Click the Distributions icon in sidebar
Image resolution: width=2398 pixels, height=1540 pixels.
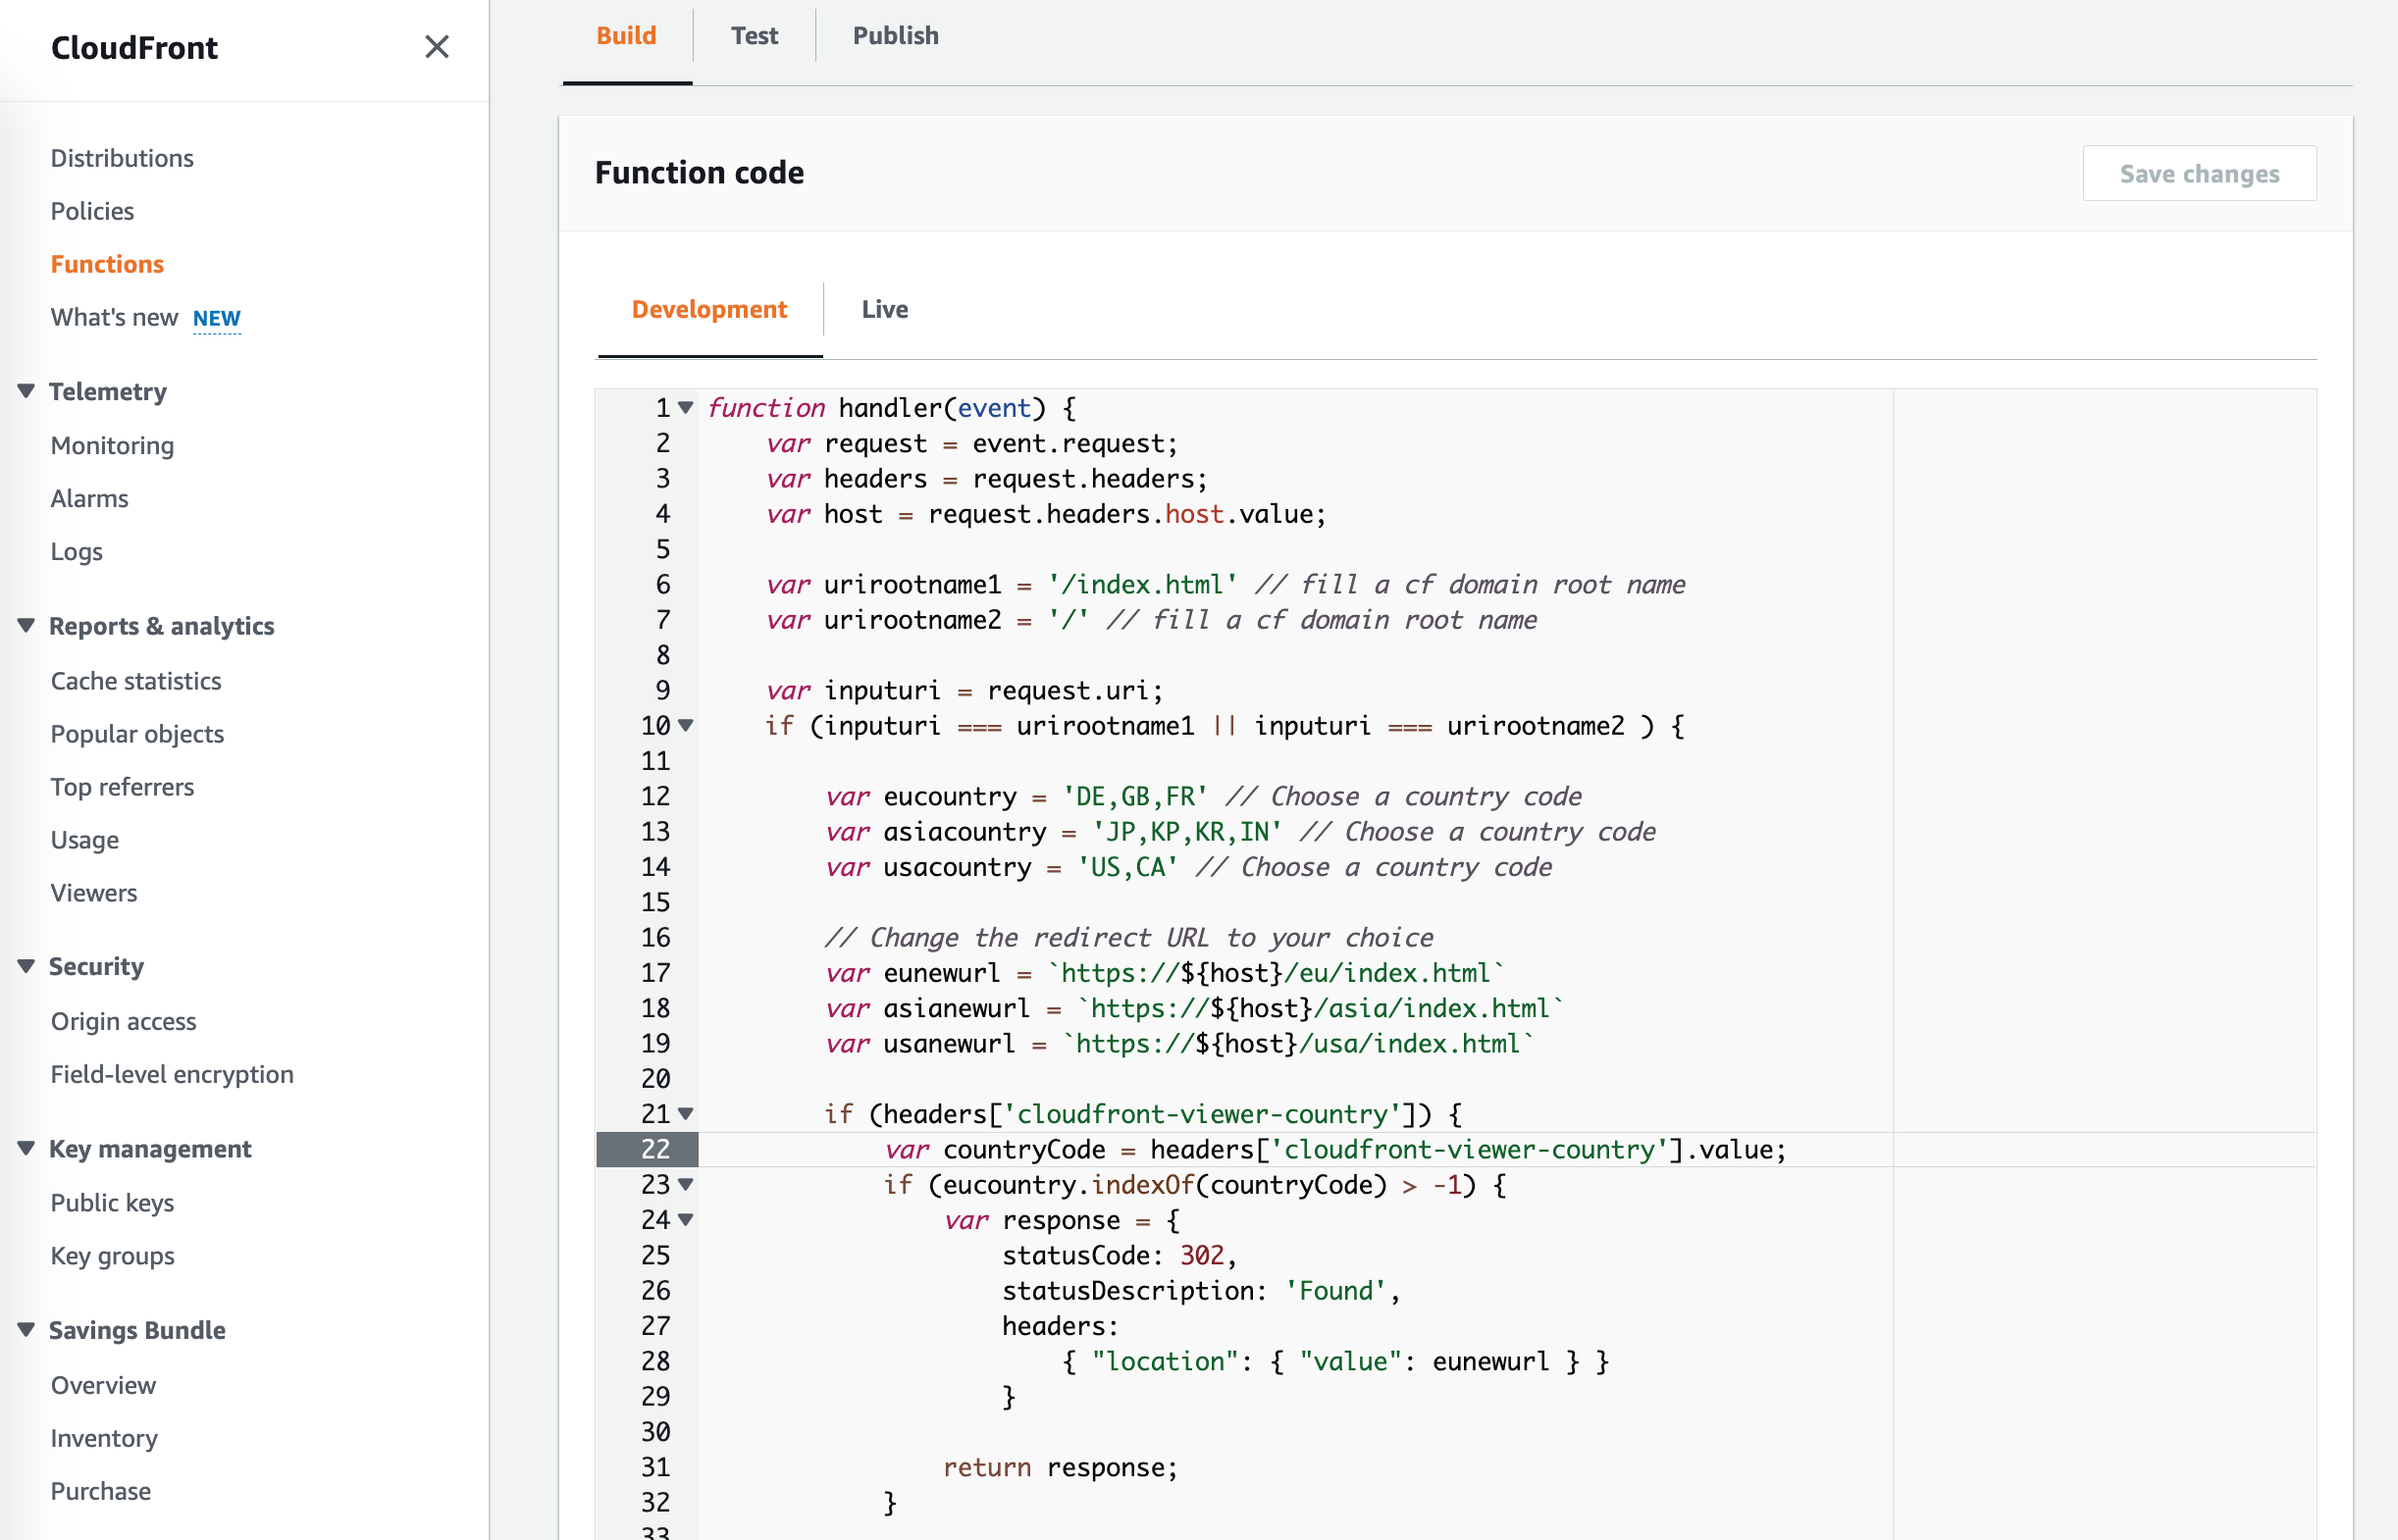click(x=123, y=157)
